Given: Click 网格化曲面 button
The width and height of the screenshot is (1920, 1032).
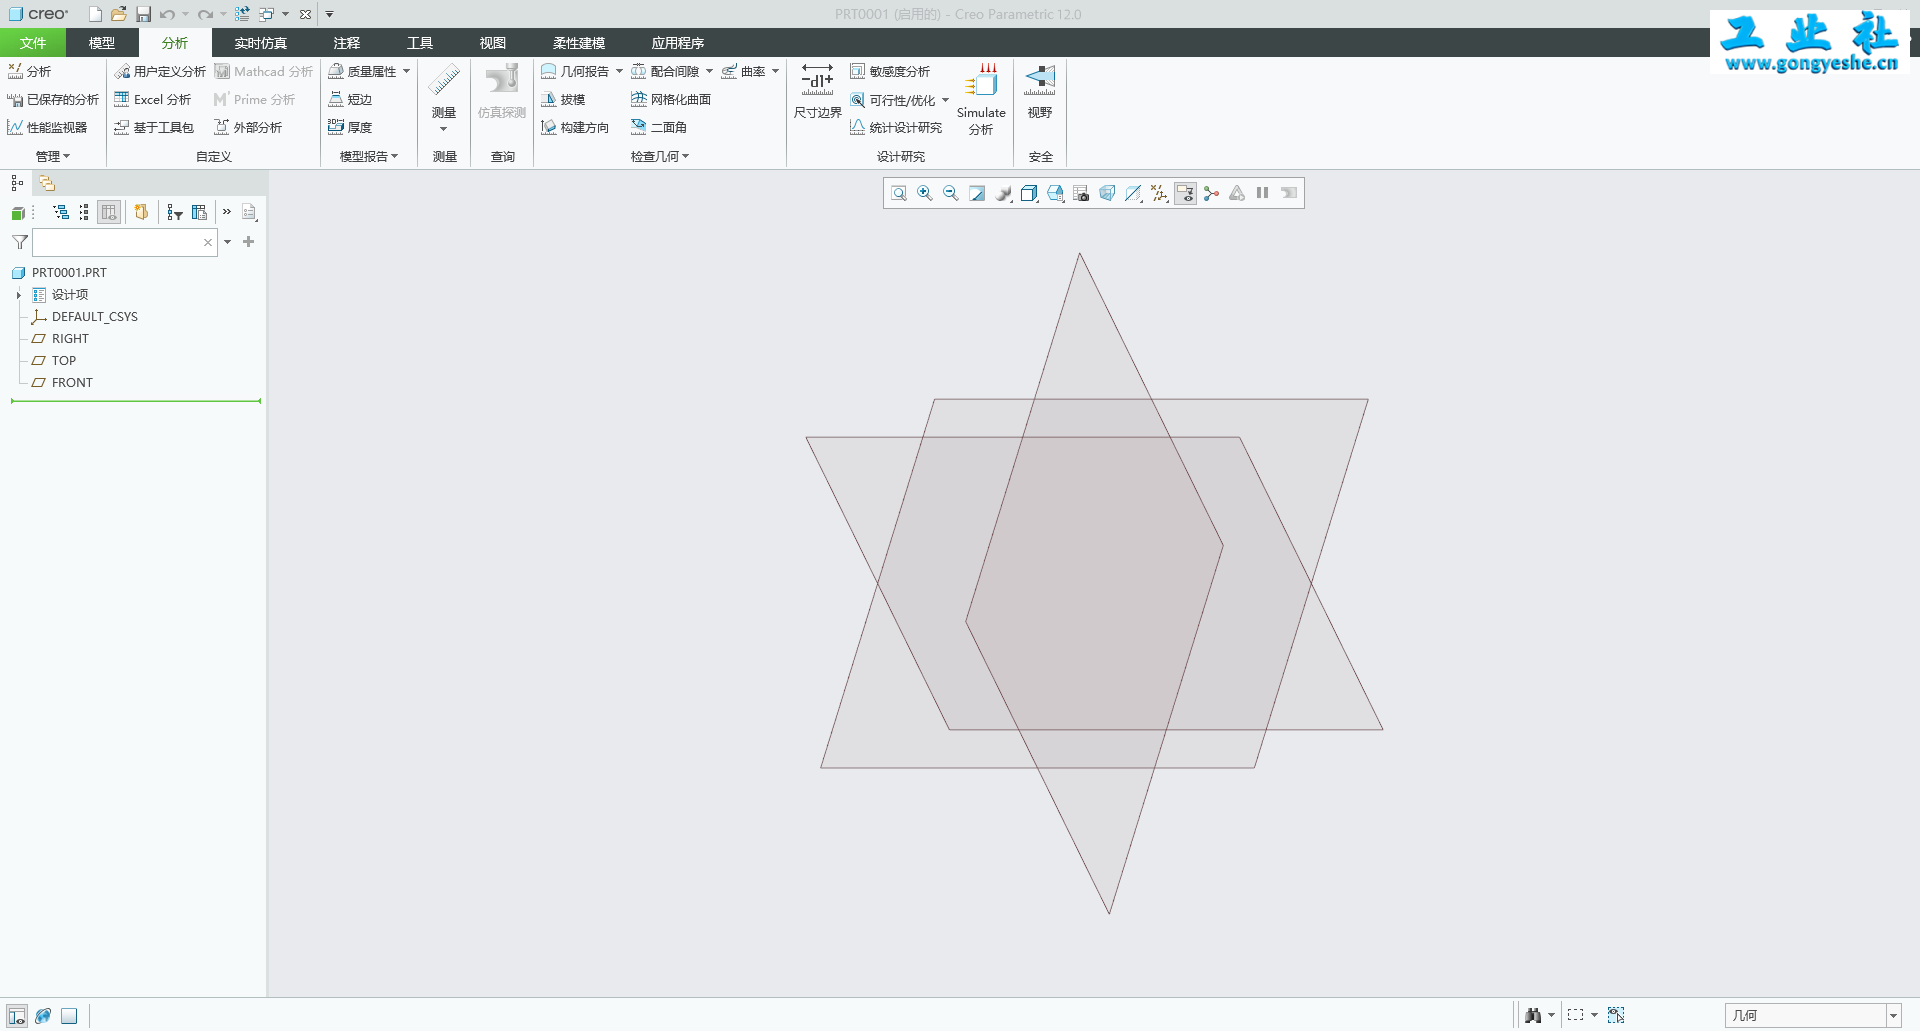Looking at the screenshot, I should (671, 100).
